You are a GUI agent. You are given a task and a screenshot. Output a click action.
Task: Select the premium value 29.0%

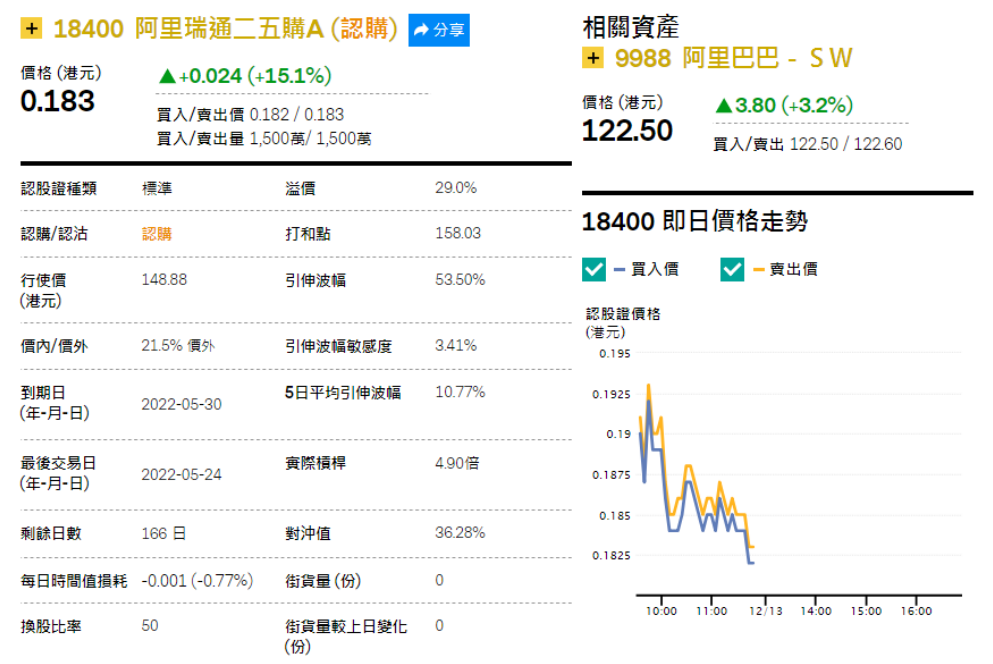point(456,188)
